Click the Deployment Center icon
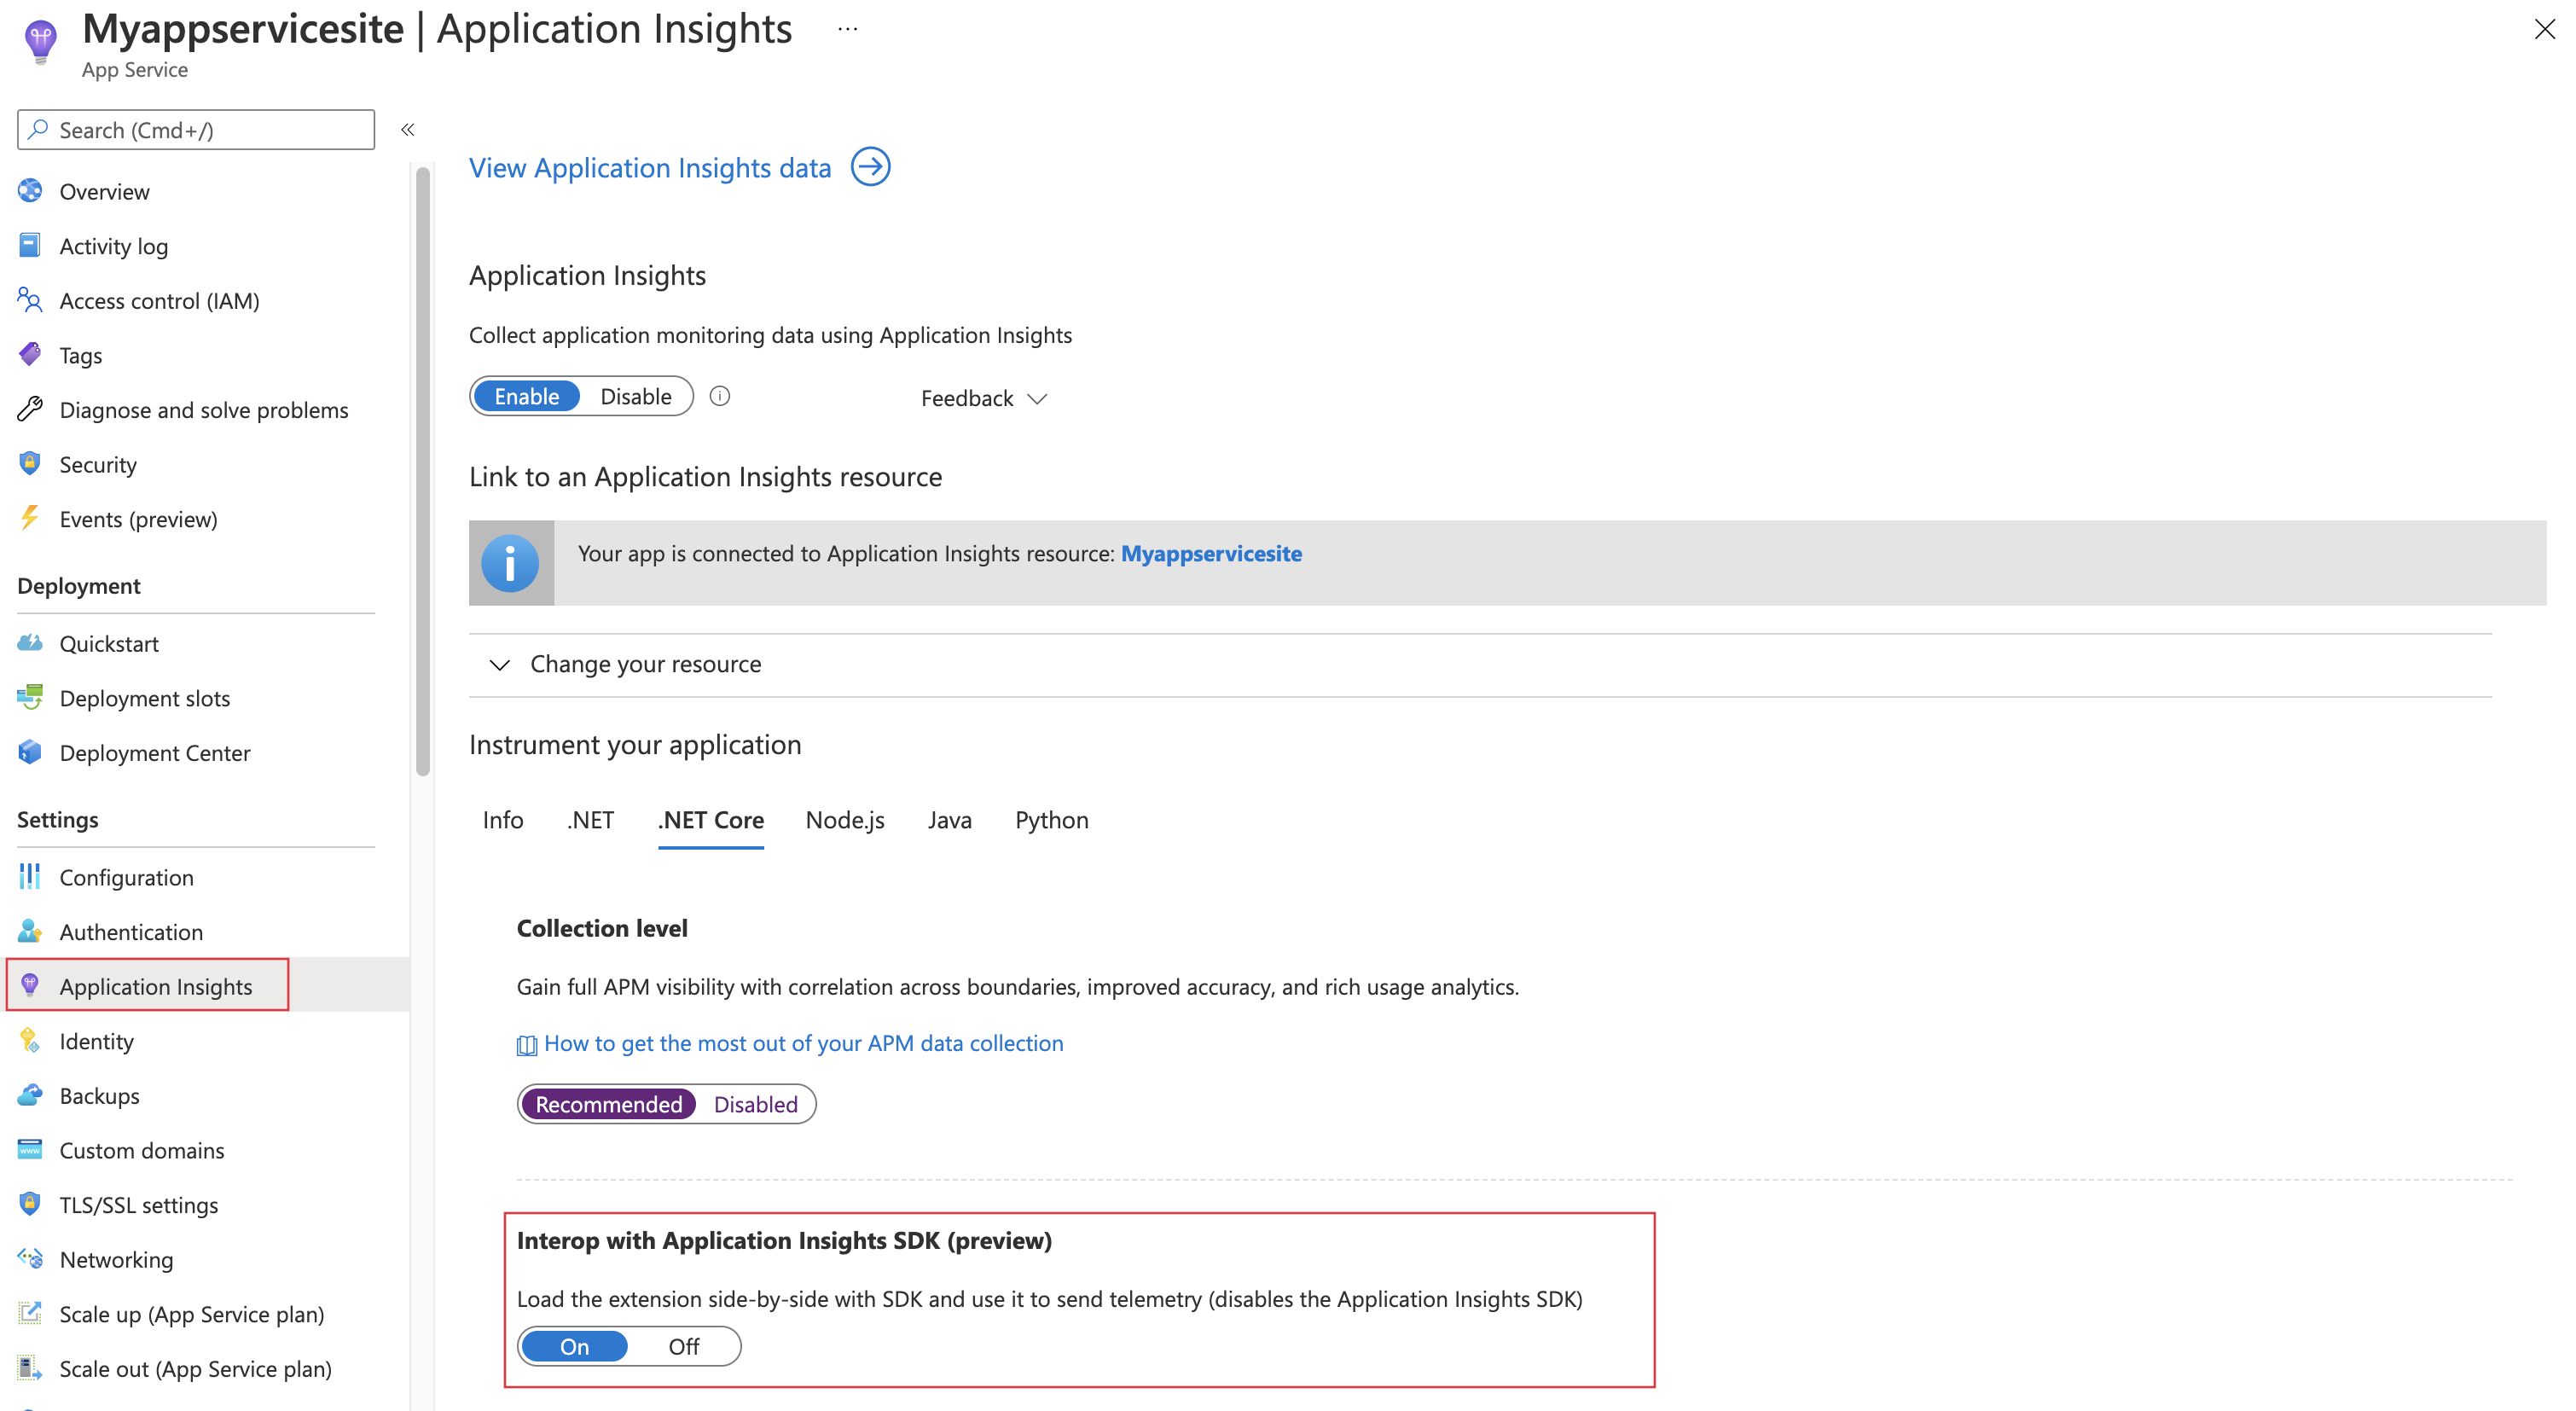2576x1411 pixels. [x=32, y=751]
